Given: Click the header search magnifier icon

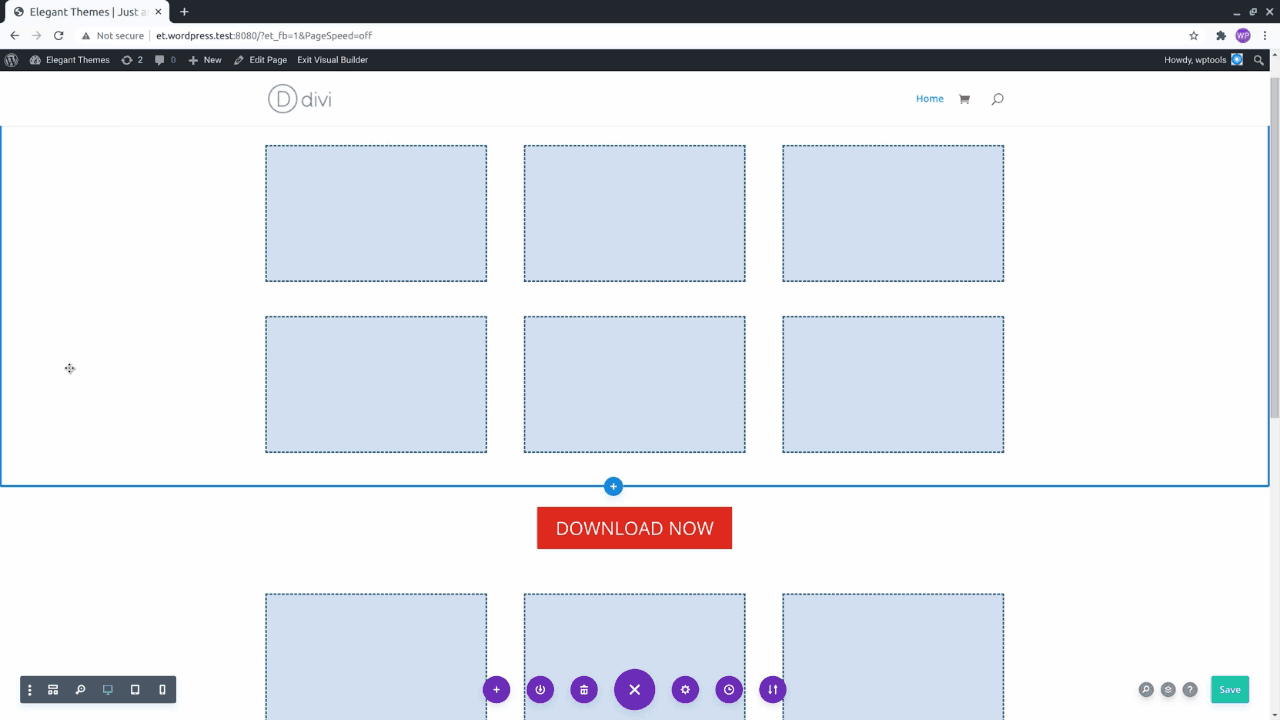Looking at the screenshot, I should click(x=997, y=99).
